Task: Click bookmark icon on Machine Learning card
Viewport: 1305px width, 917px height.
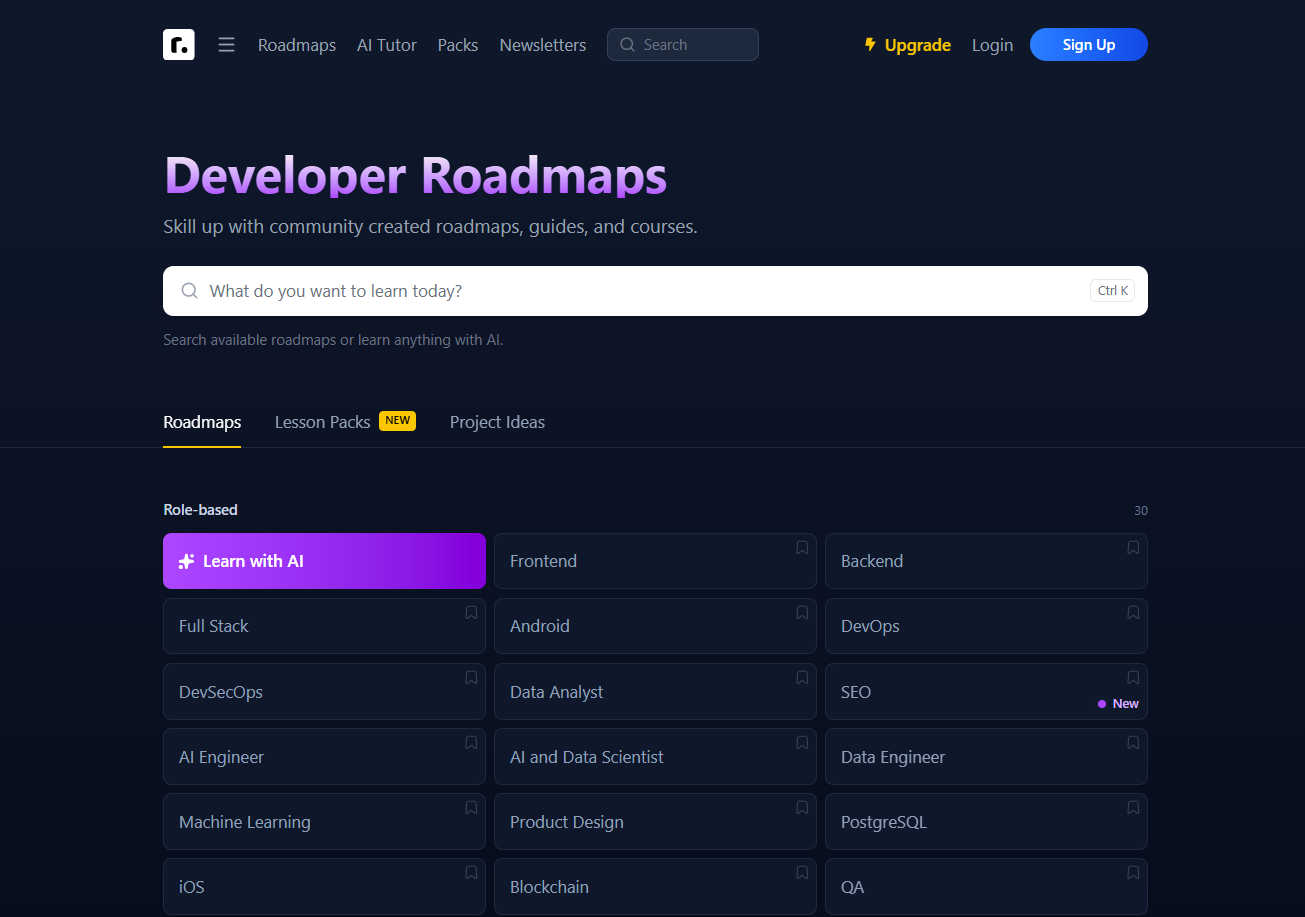Action: point(471,808)
